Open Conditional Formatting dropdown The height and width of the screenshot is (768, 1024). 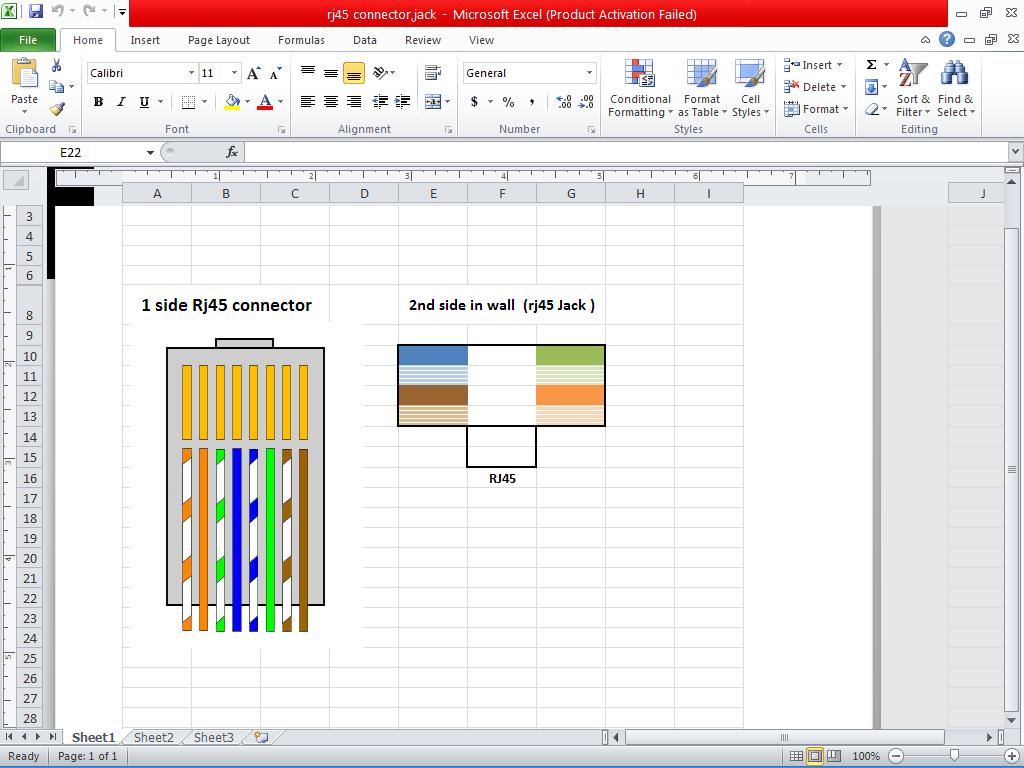point(640,88)
